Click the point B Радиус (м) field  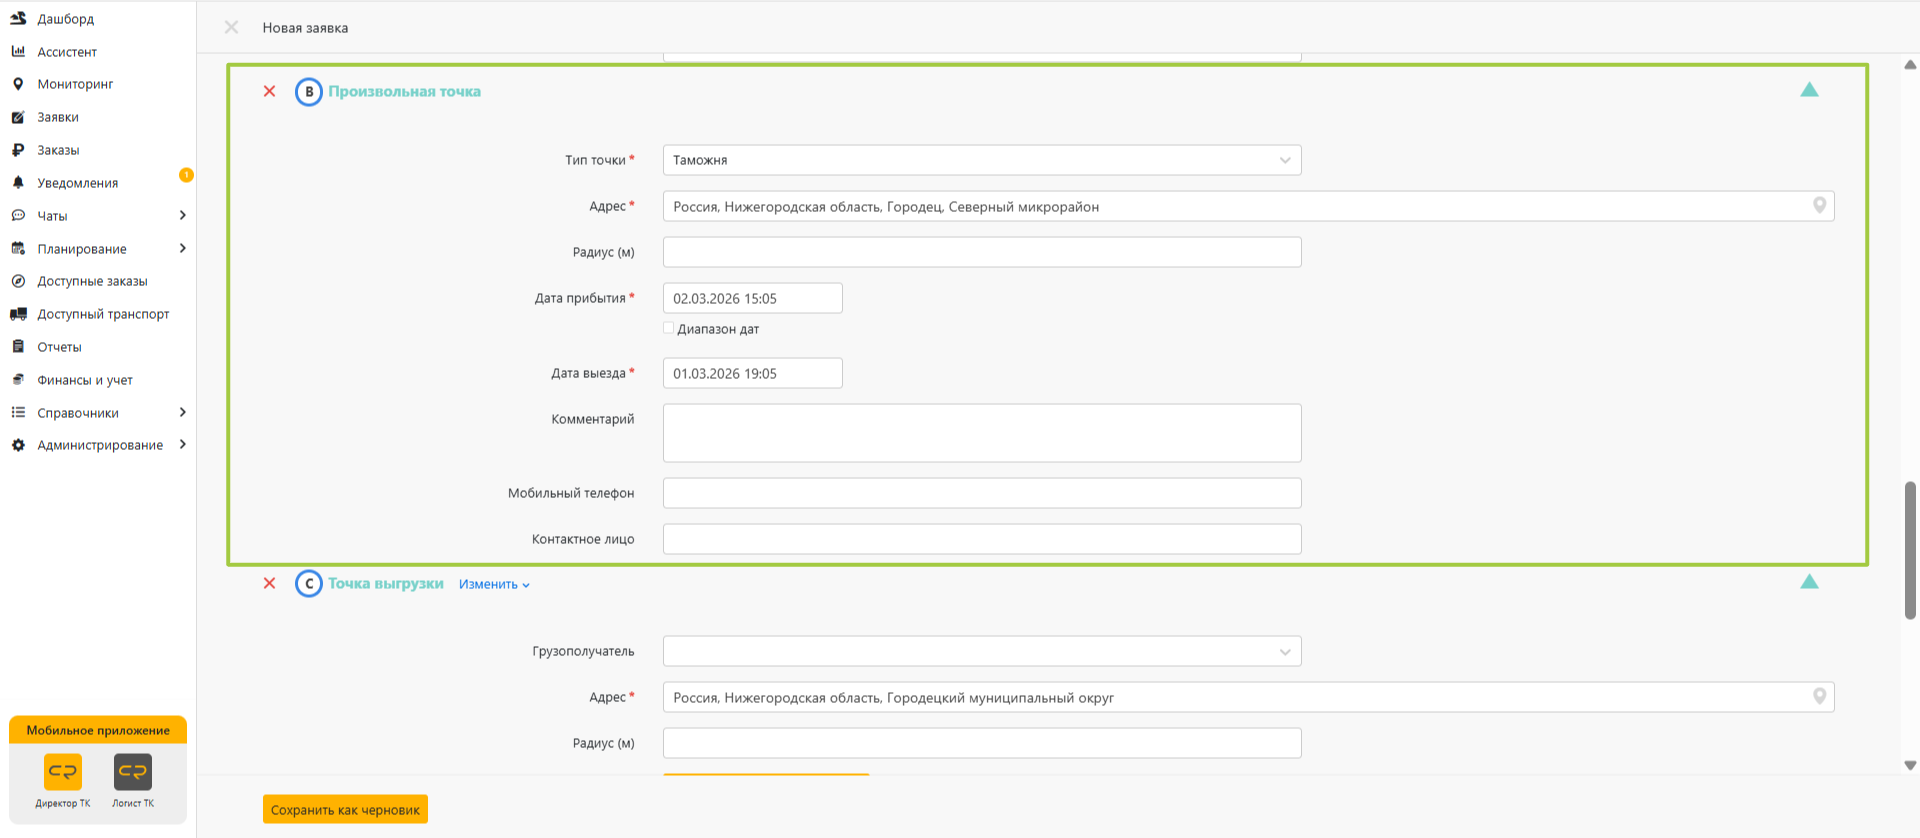(x=982, y=252)
